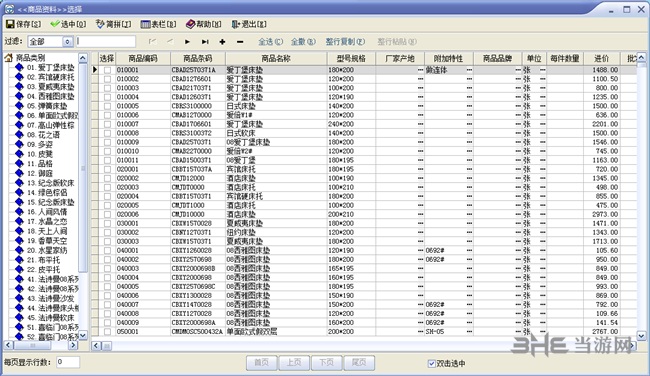The width and height of the screenshot is (650, 376).
Task: Click the window's application icon in title bar
Action: 9,8
